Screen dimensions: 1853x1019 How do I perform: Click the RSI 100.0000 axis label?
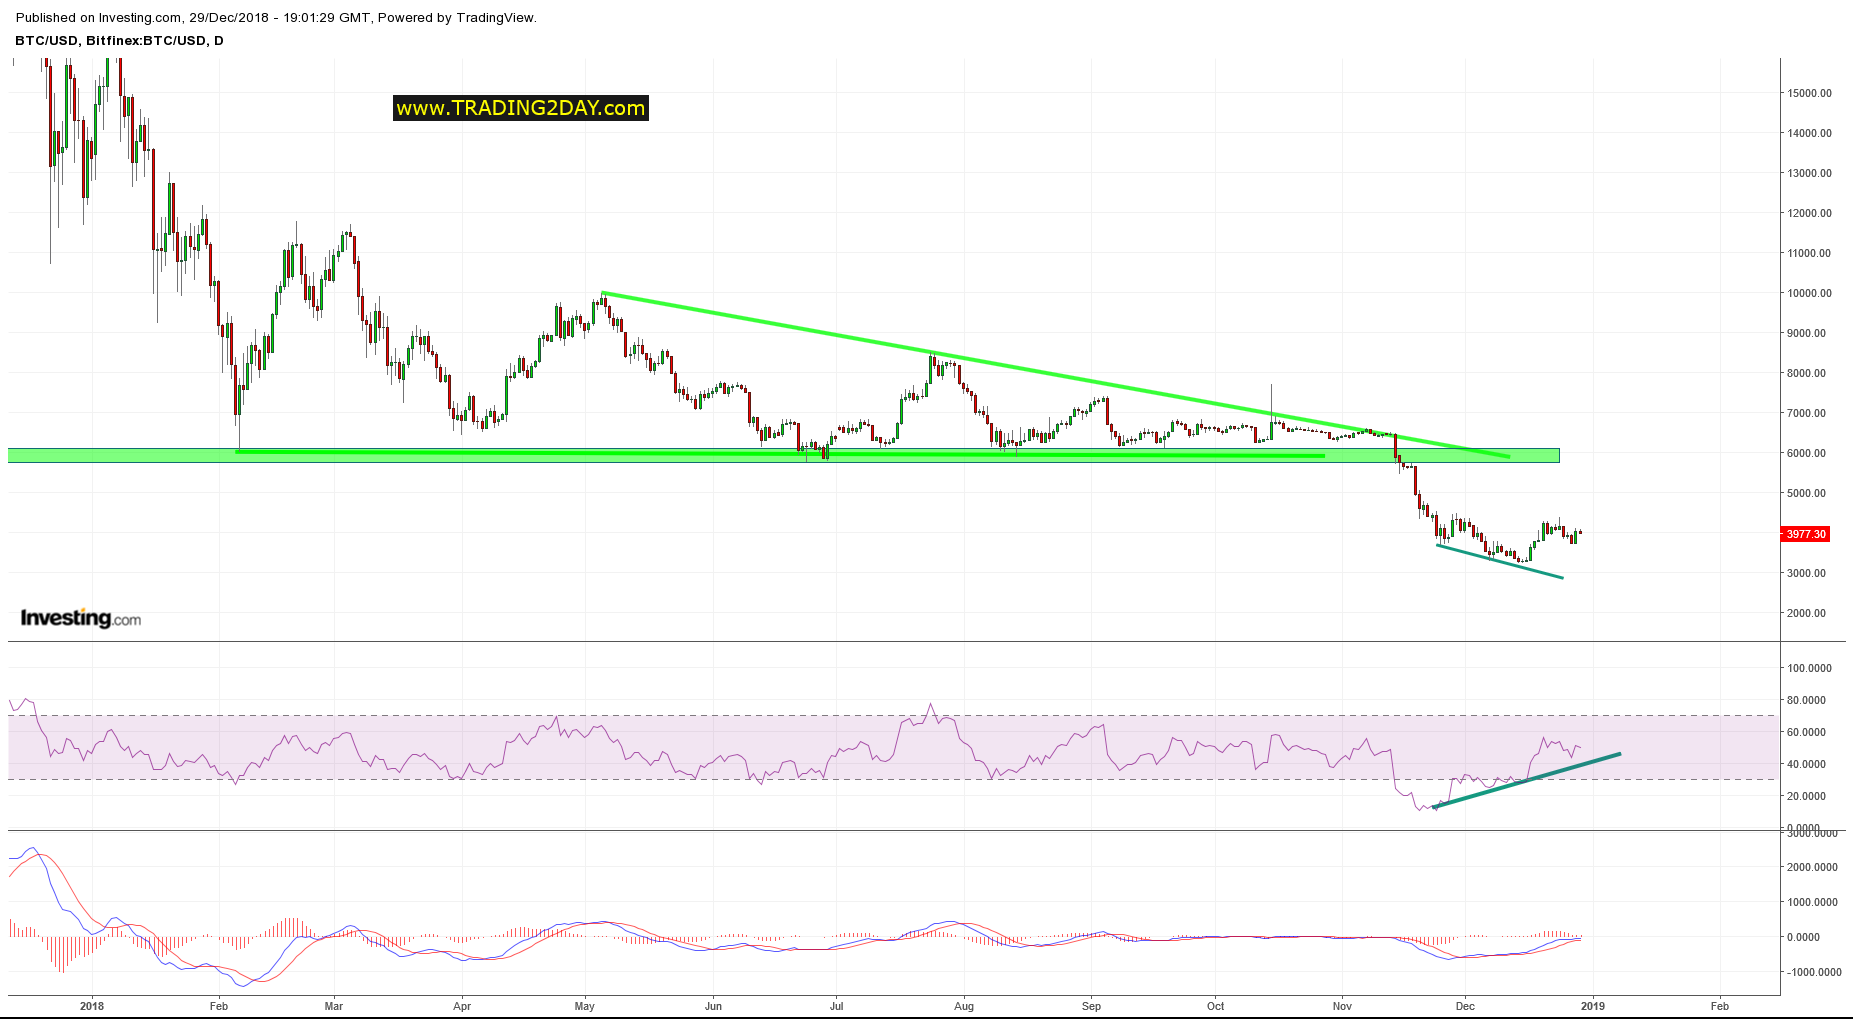click(1810, 668)
